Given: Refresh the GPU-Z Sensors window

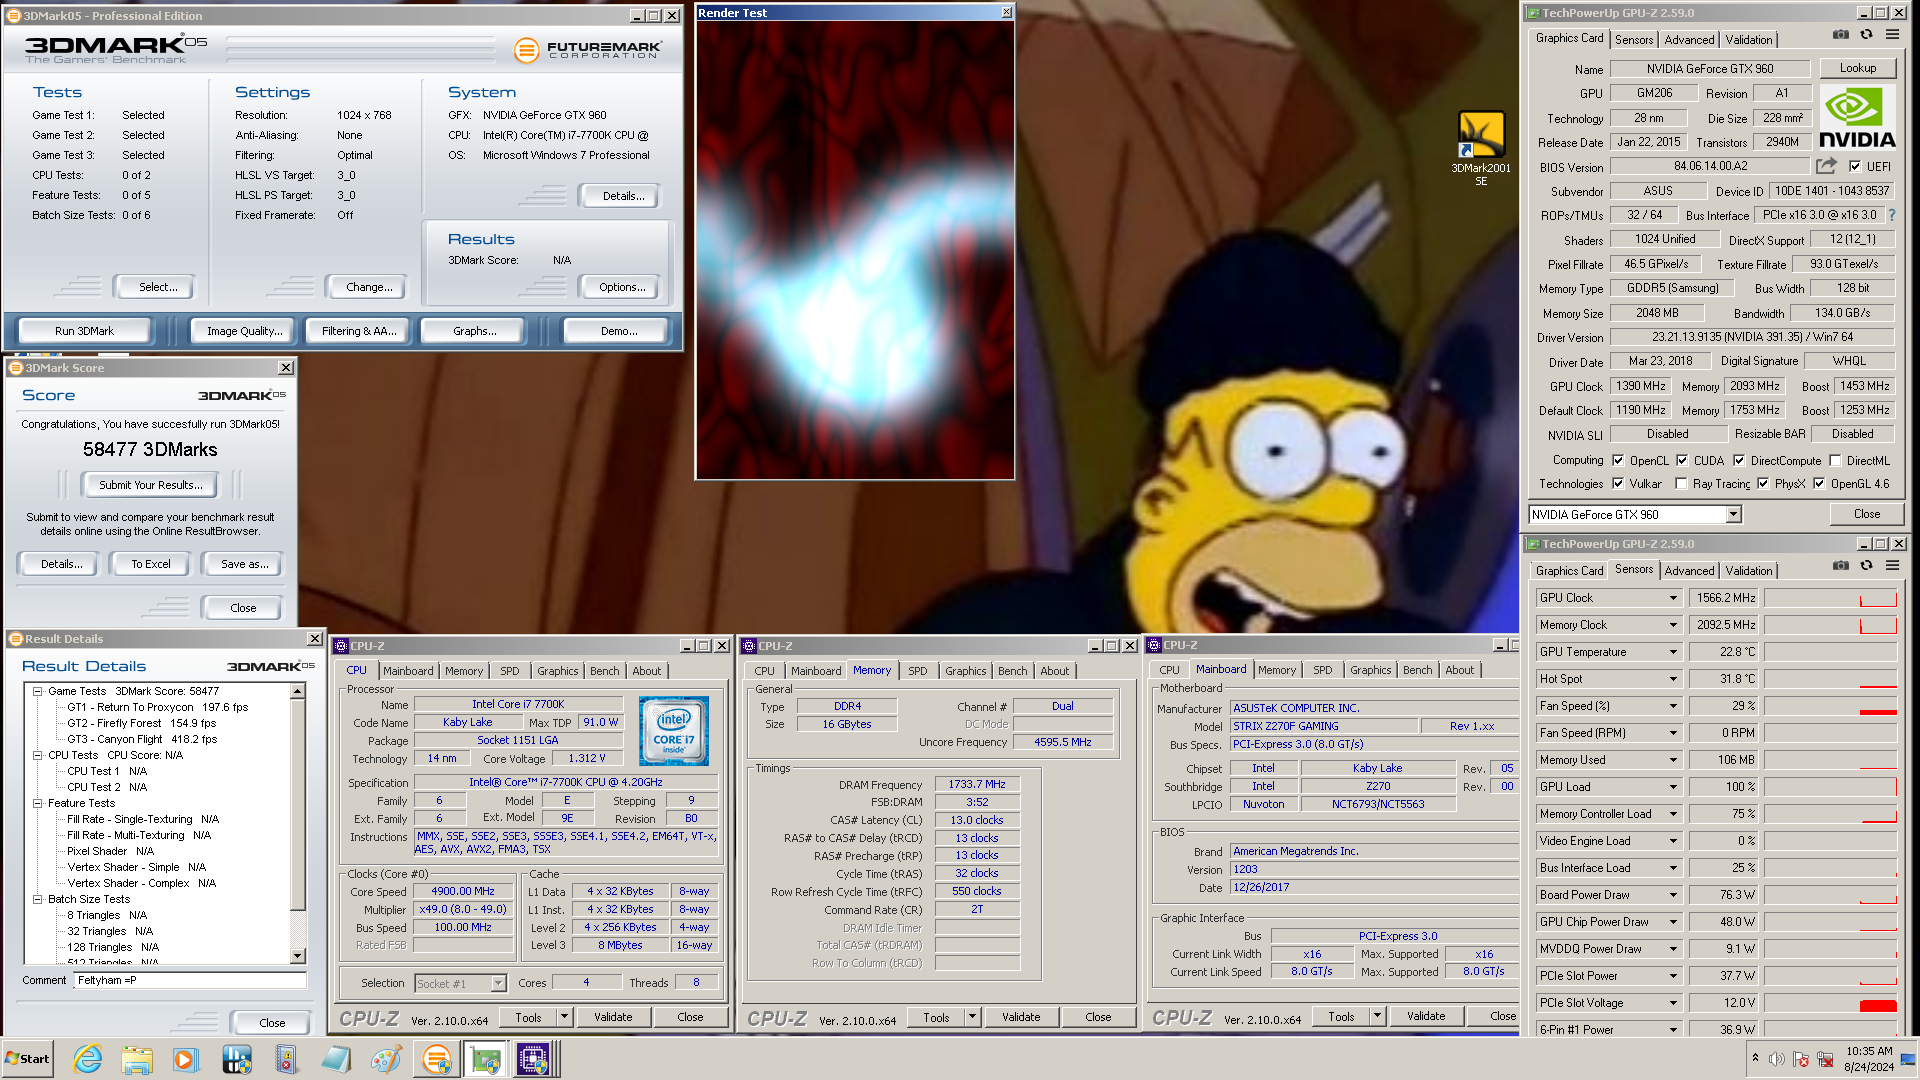Looking at the screenshot, I should click(x=1866, y=566).
